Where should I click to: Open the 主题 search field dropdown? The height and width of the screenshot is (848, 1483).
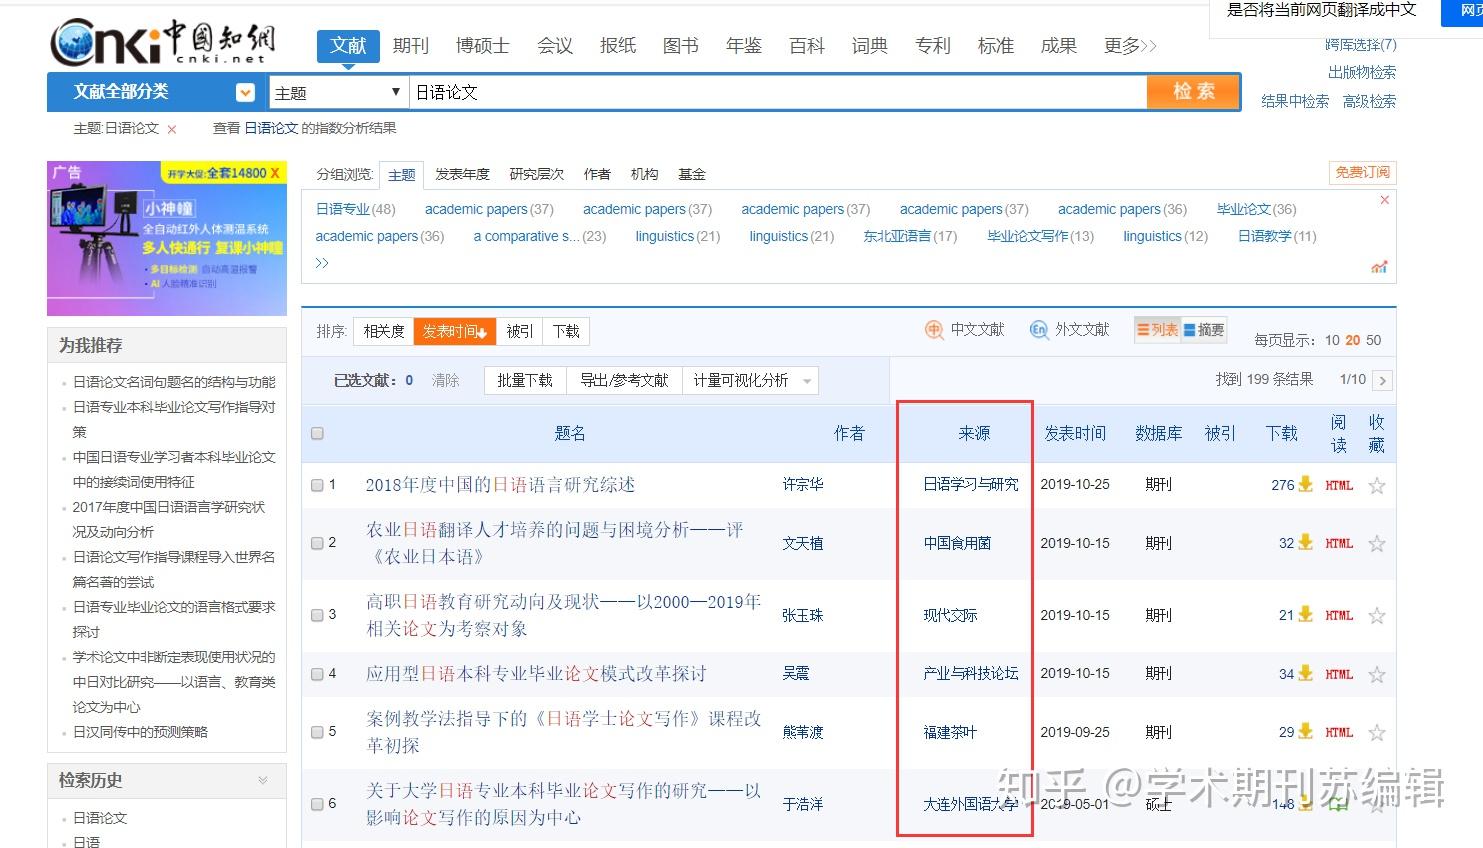pyautogui.click(x=338, y=92)
